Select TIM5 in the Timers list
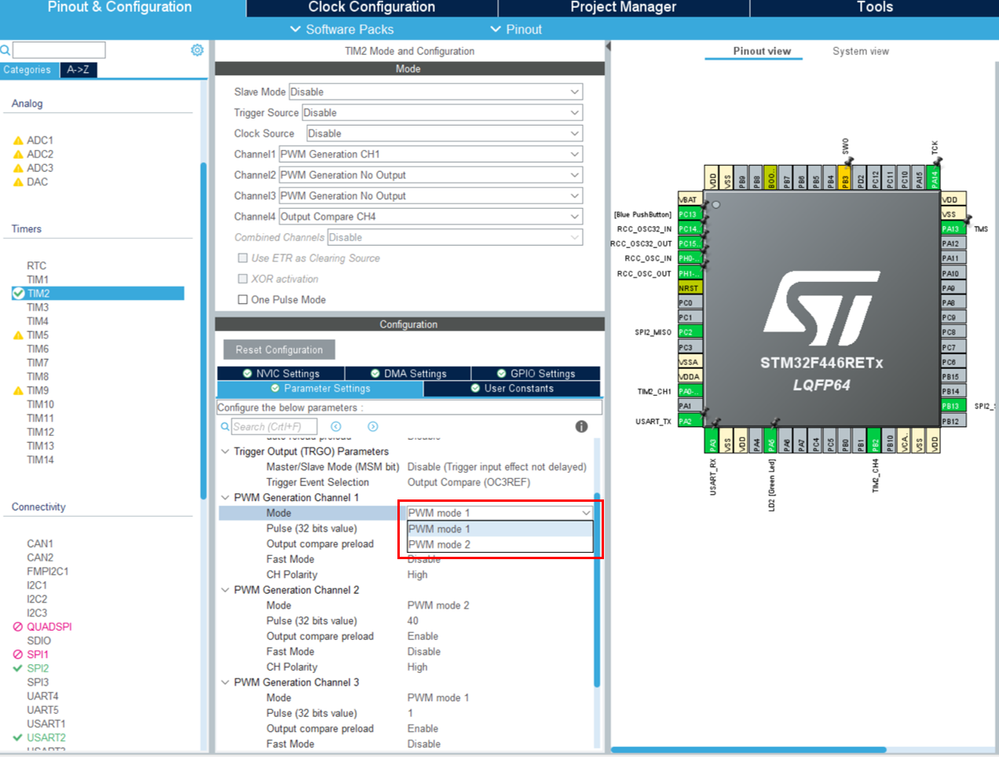This screenshot has width=999, height=757. [38, 335]
